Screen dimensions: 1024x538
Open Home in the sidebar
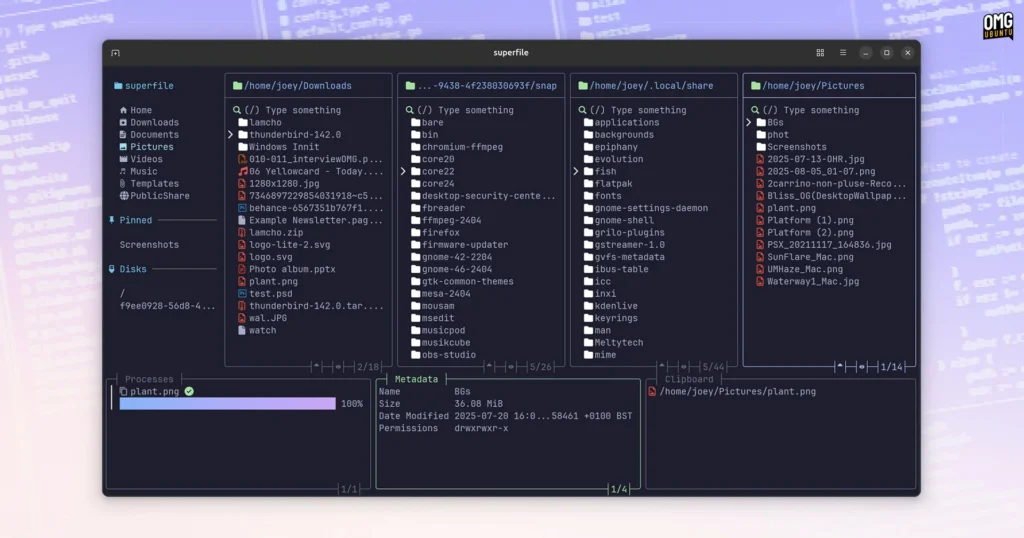click(136, 110)
